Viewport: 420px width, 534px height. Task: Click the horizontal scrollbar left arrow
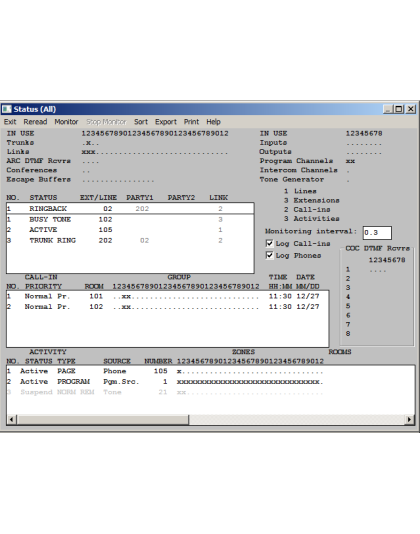[11, 419]
